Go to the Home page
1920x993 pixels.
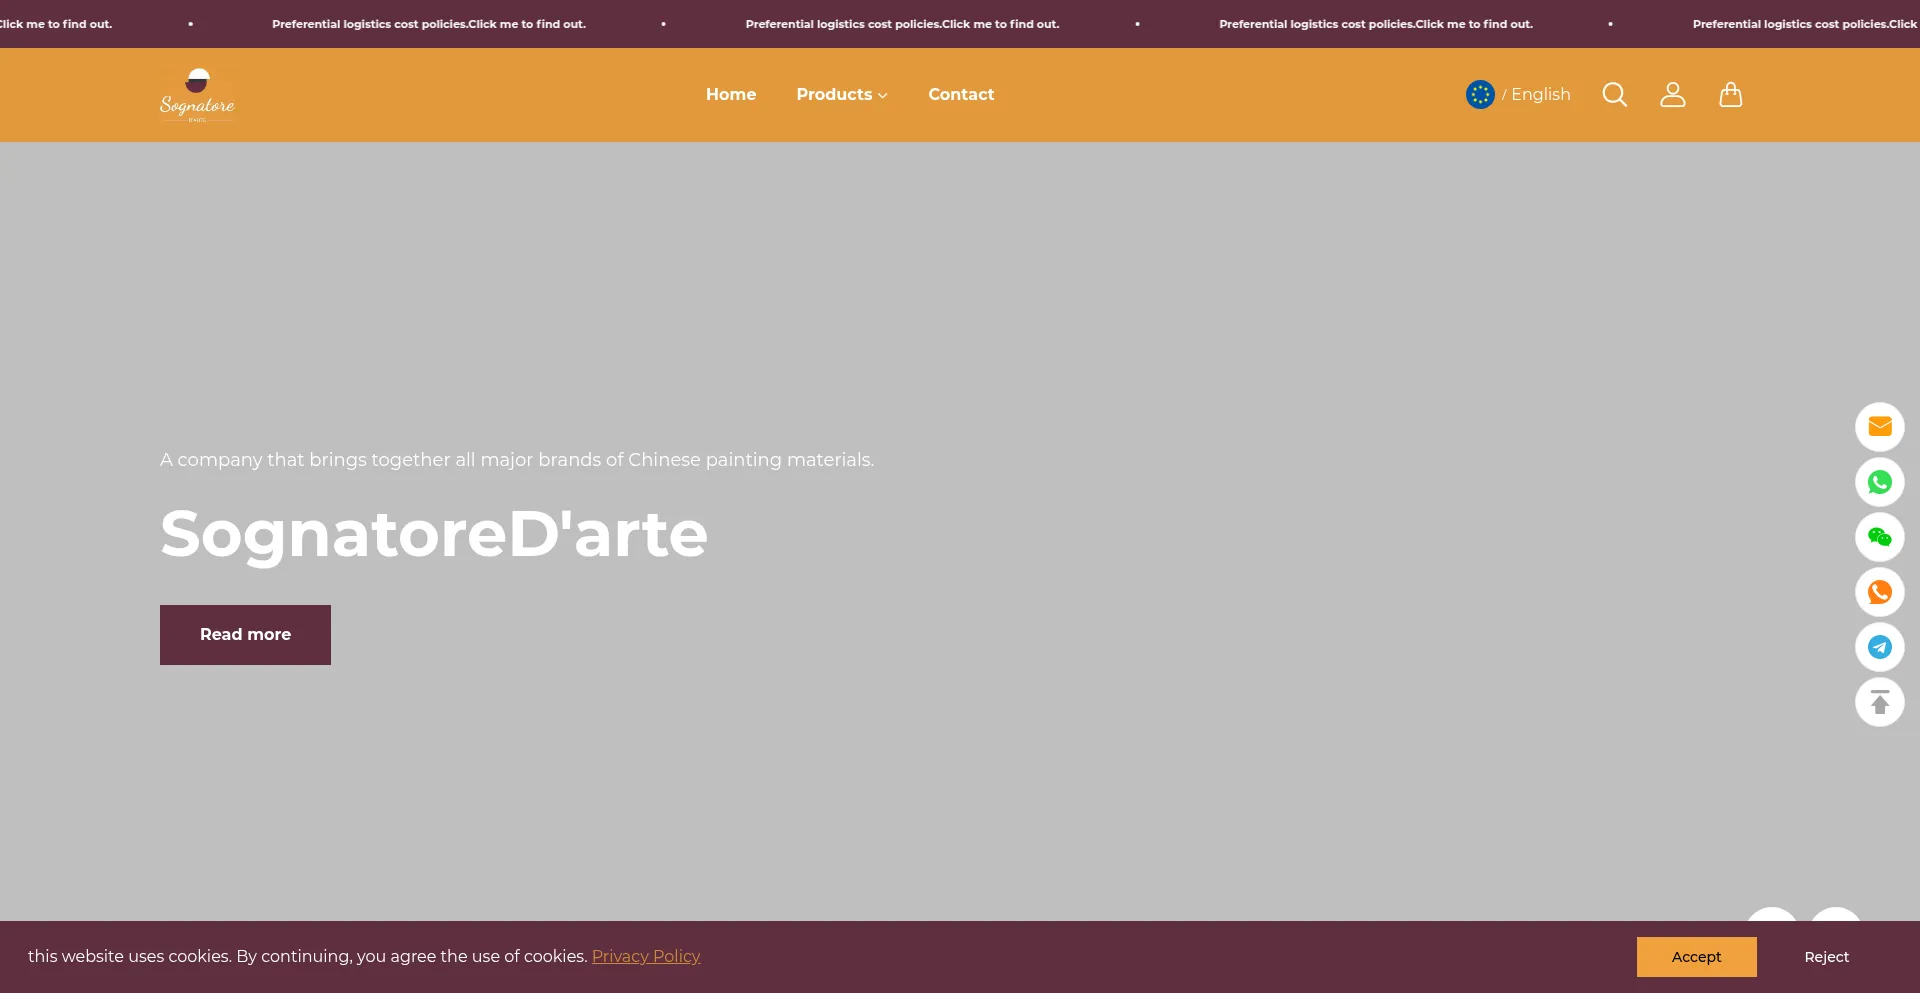tap(730, 94)
